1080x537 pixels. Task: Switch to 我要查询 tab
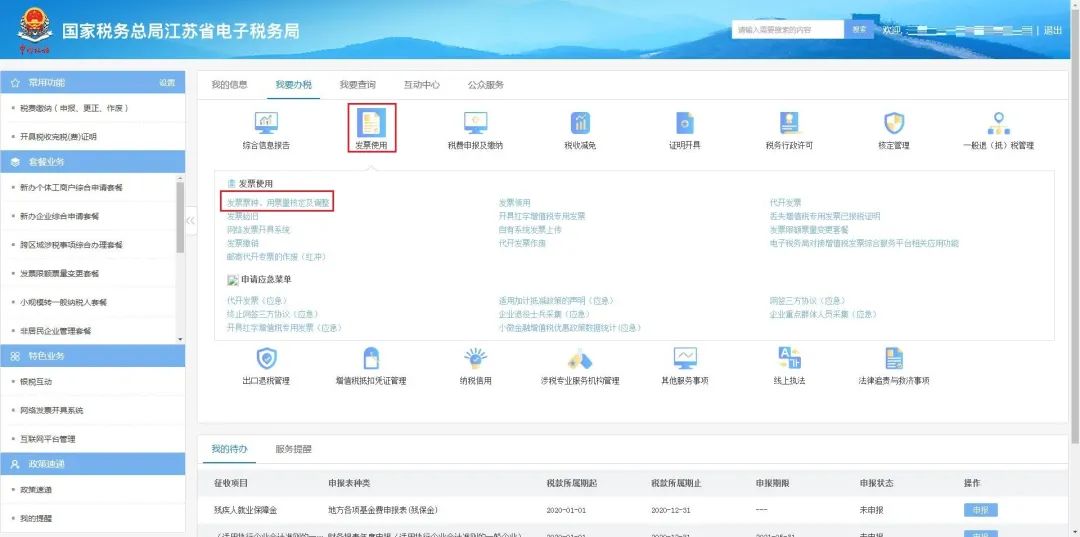click(x=357, y=85)
